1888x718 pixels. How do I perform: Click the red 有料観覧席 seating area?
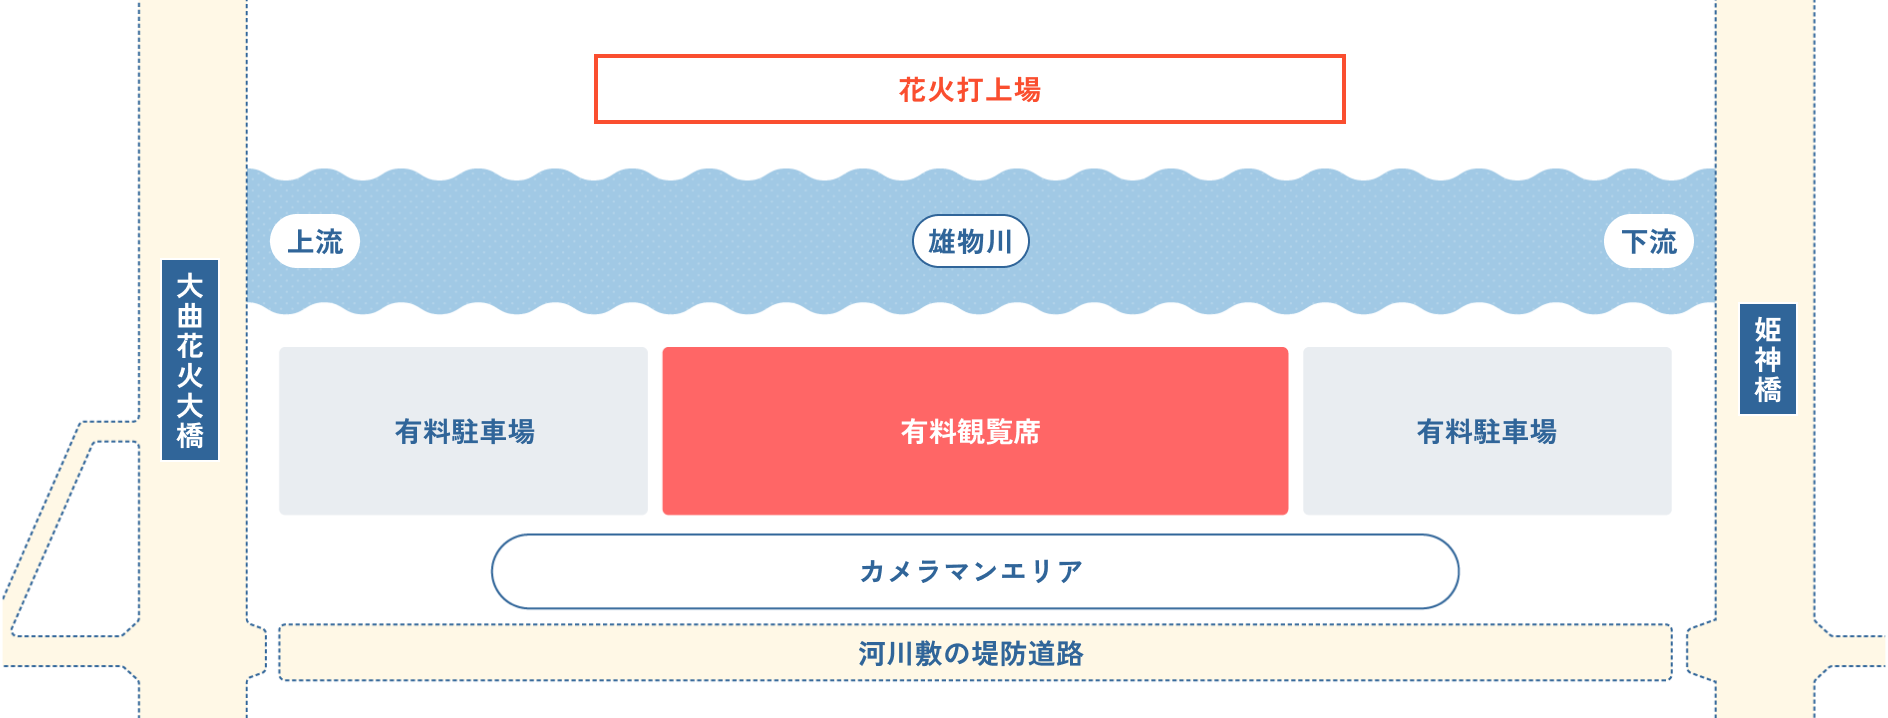click(975, 431)
